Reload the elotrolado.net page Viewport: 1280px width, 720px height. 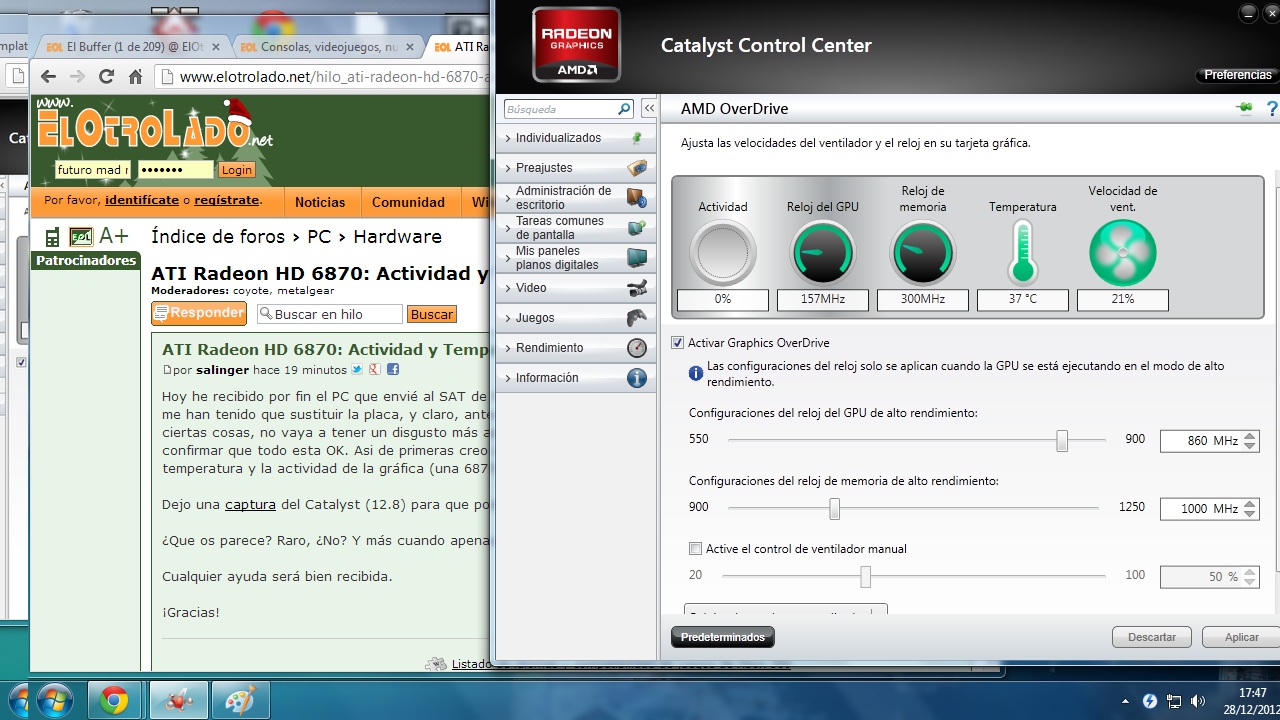click(106, 77)
